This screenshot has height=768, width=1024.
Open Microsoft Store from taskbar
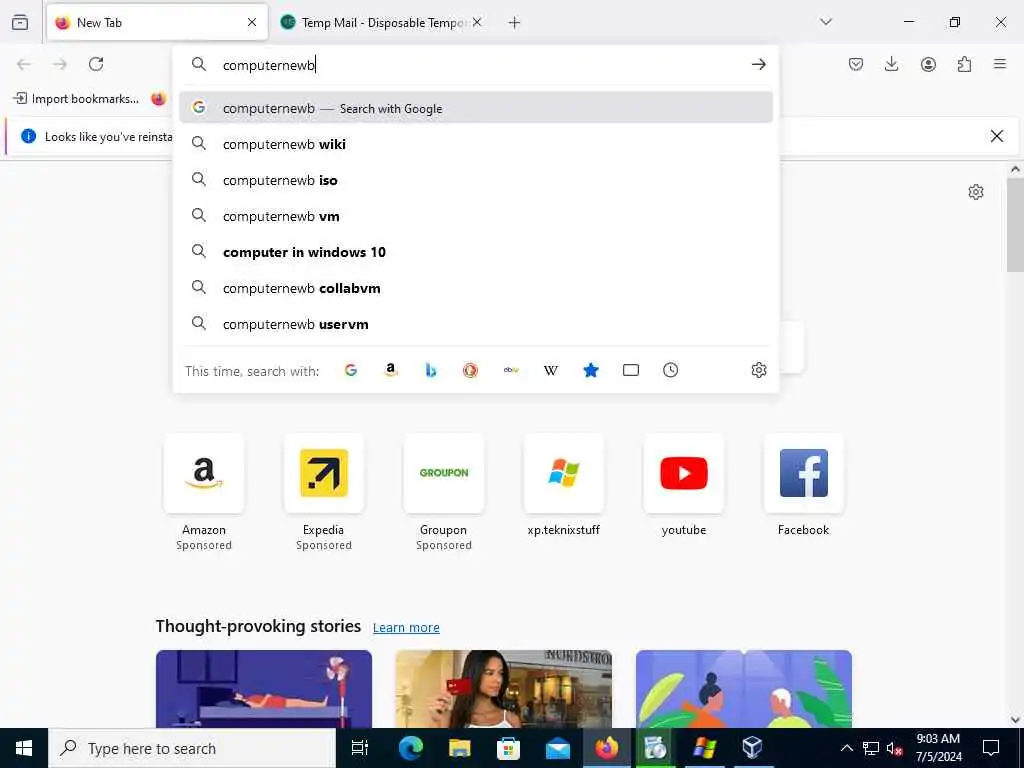pos(509,748)
